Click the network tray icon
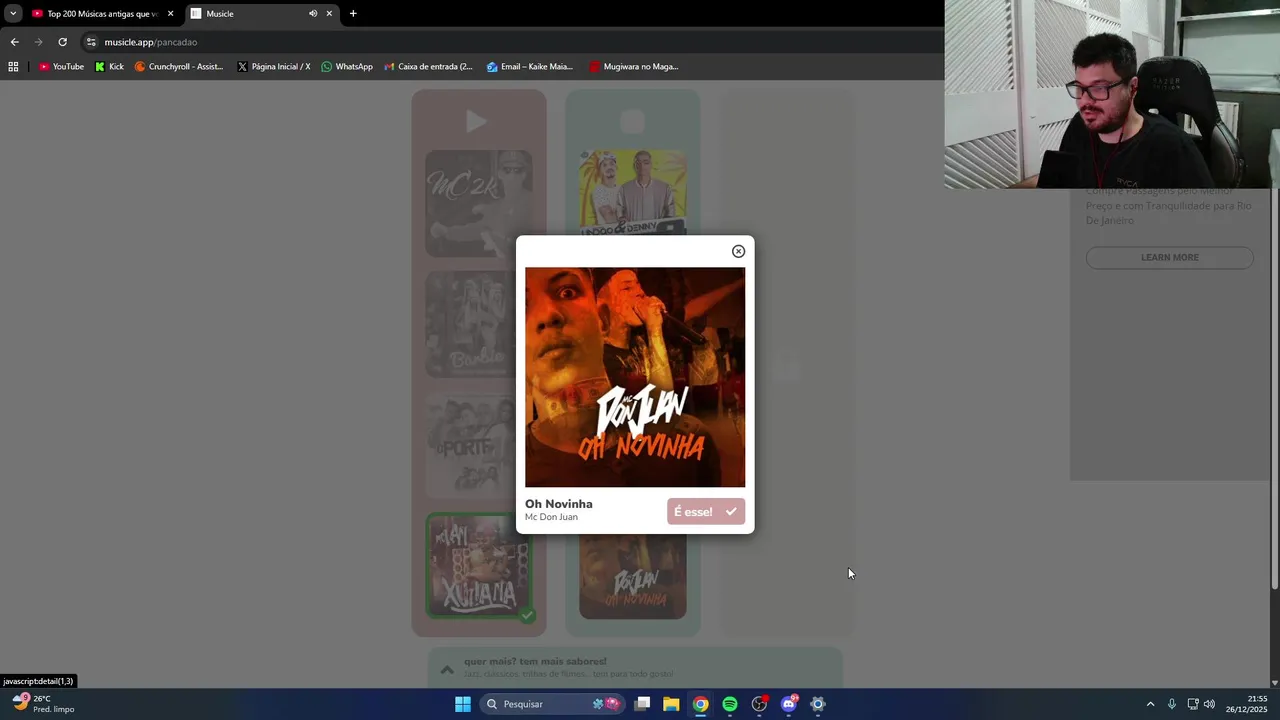This screenshot has width=1280, height=720. point(1192,704)
